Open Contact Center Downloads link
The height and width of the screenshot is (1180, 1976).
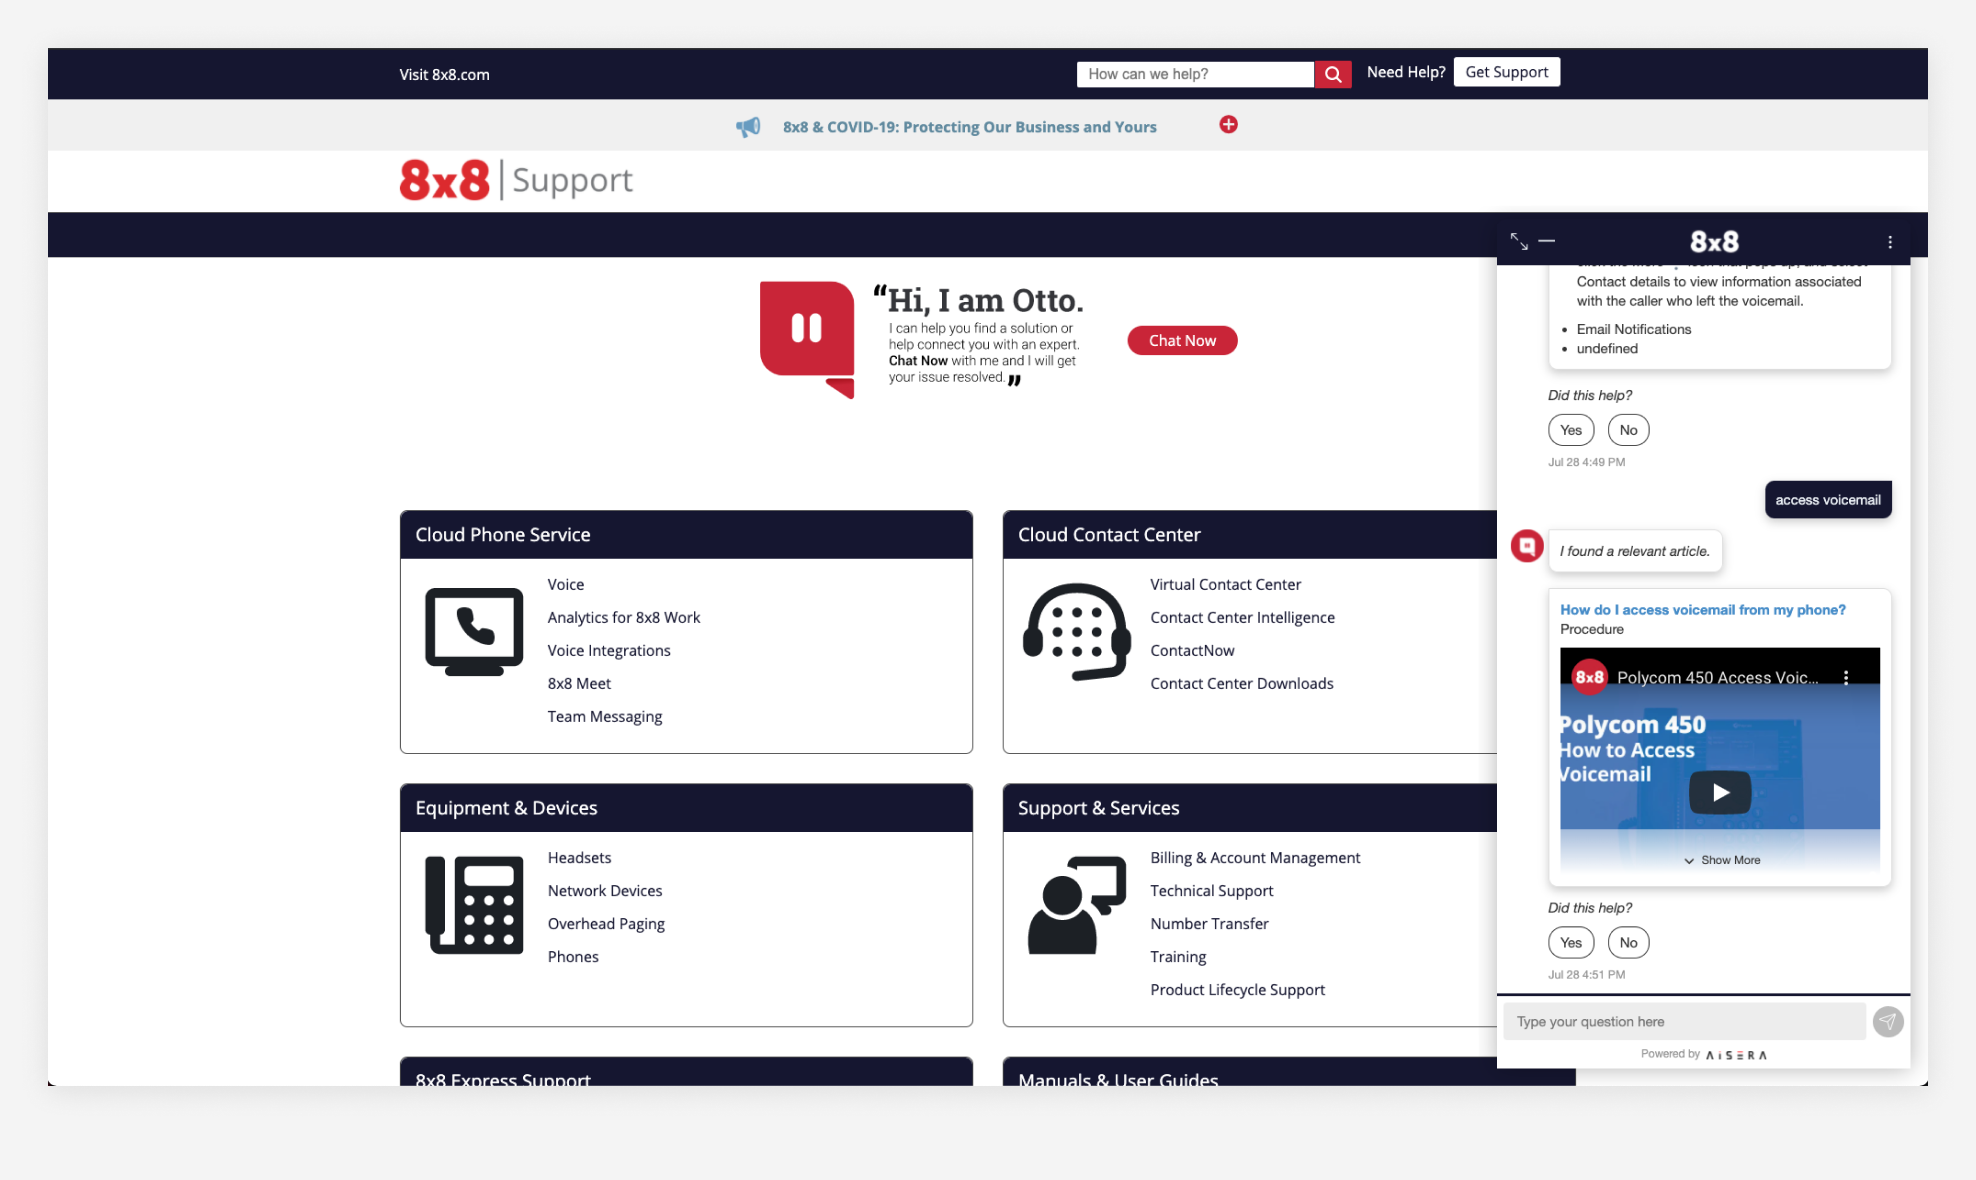[x=1241, y=683]
